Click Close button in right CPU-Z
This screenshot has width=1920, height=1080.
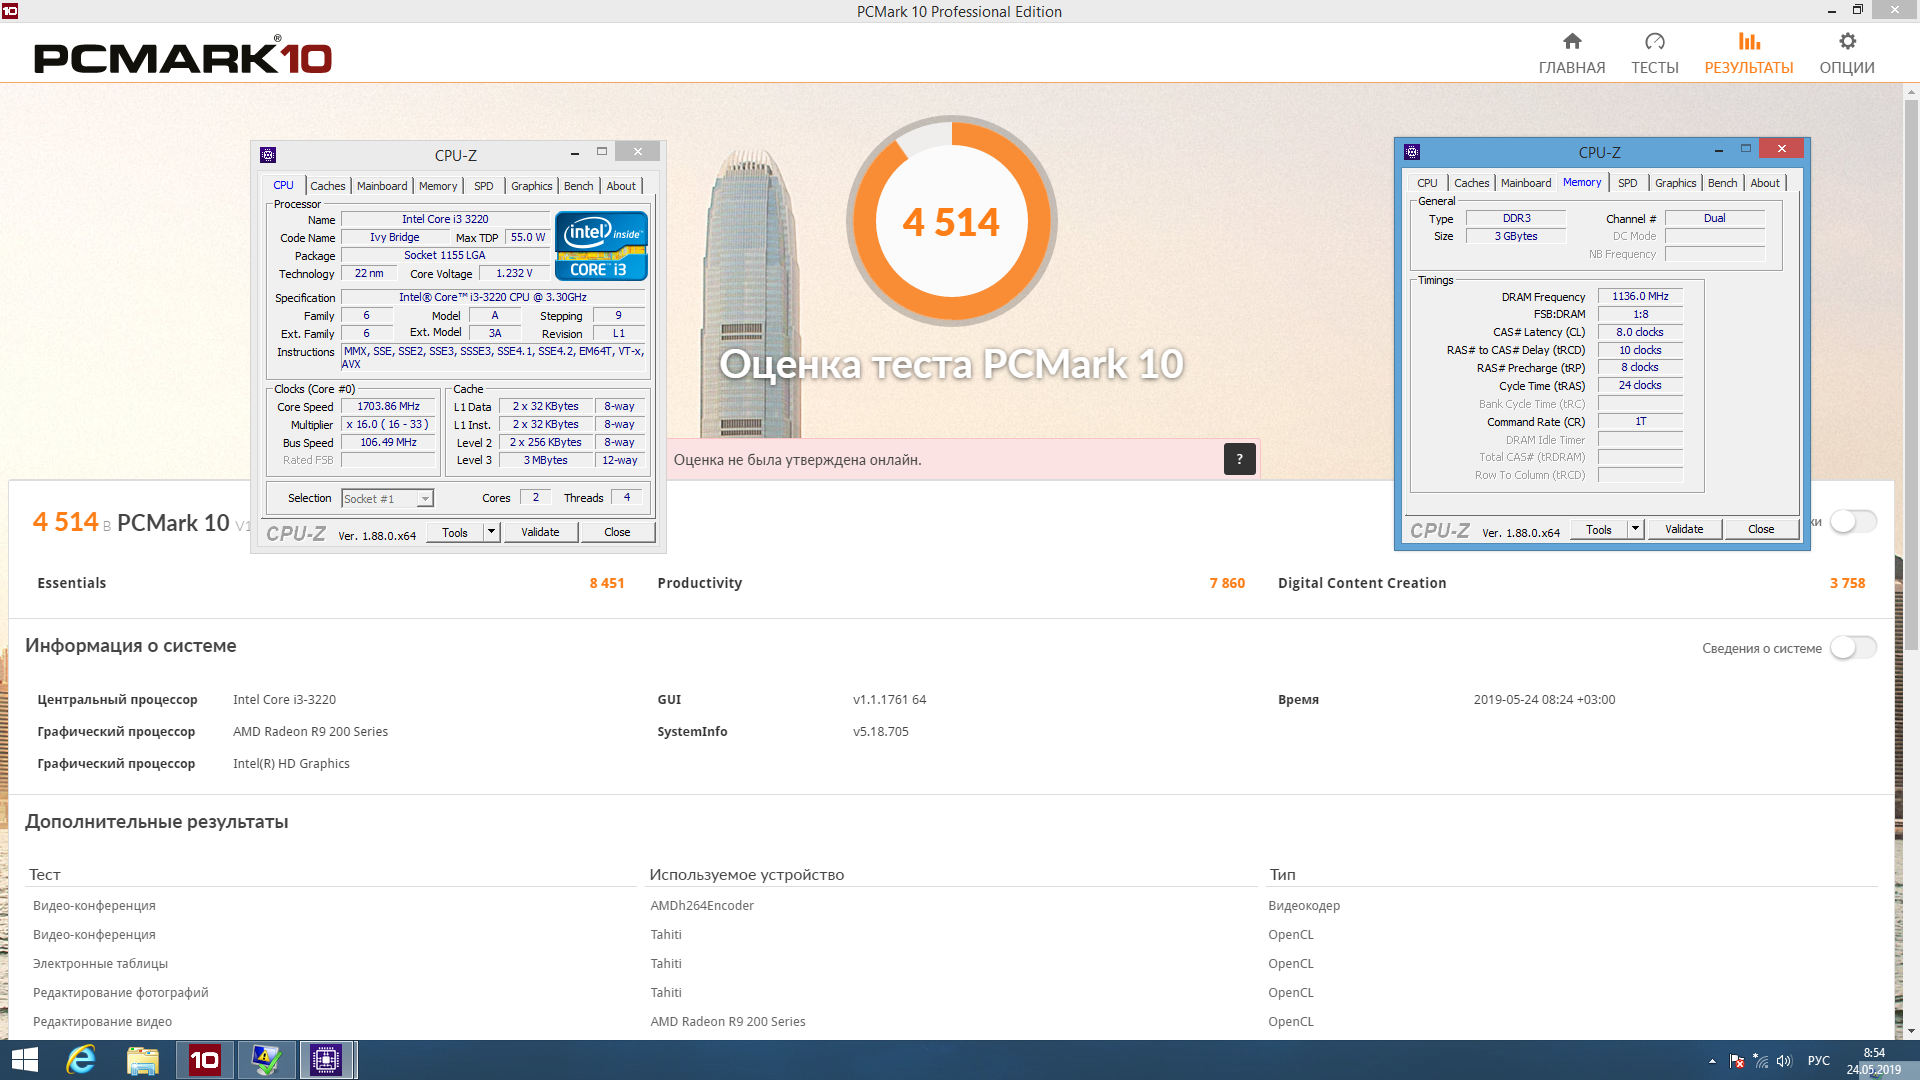(1761, 529)
